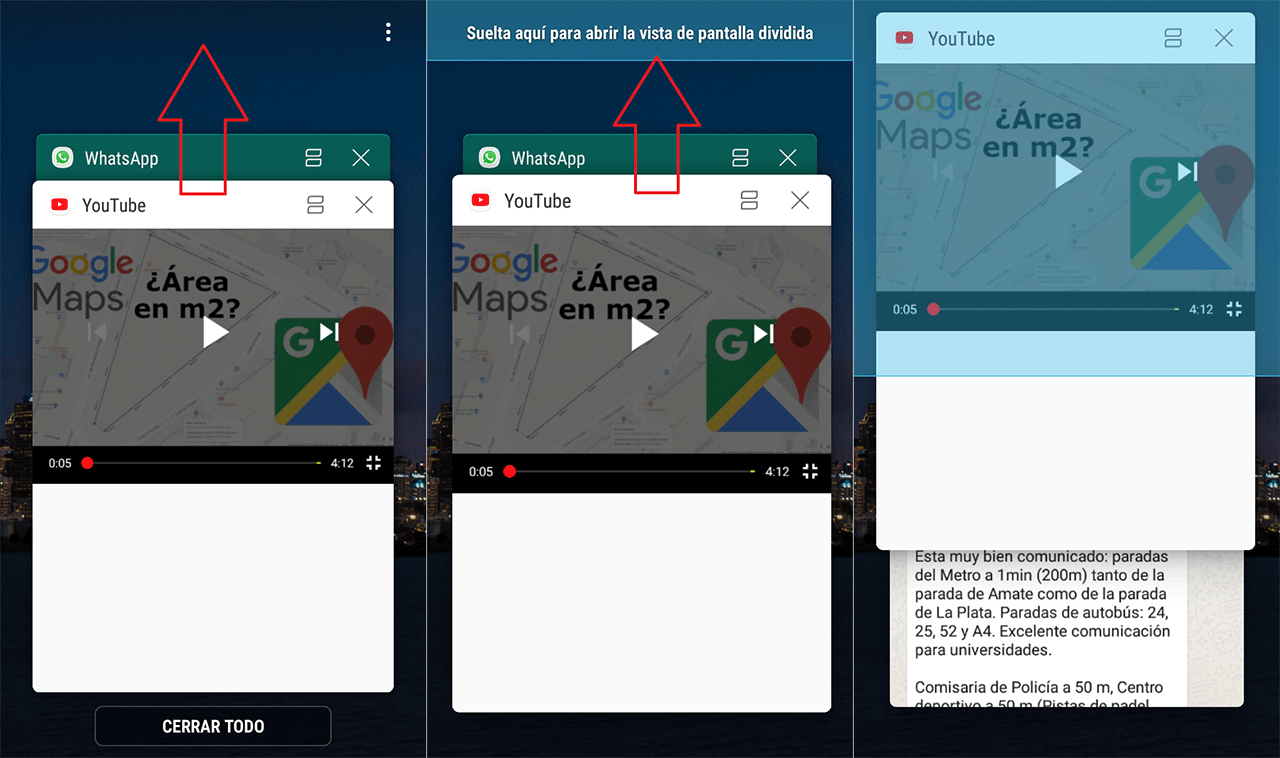Viewport: 1280px width, 758px height.
Task: Click the CERRAR TODO button
Action: click(x=213, y=726)
